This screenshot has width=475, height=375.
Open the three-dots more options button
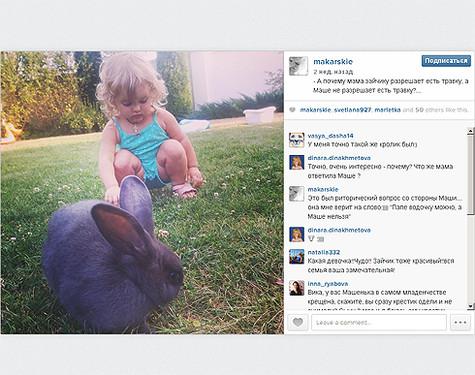[460, 322]
